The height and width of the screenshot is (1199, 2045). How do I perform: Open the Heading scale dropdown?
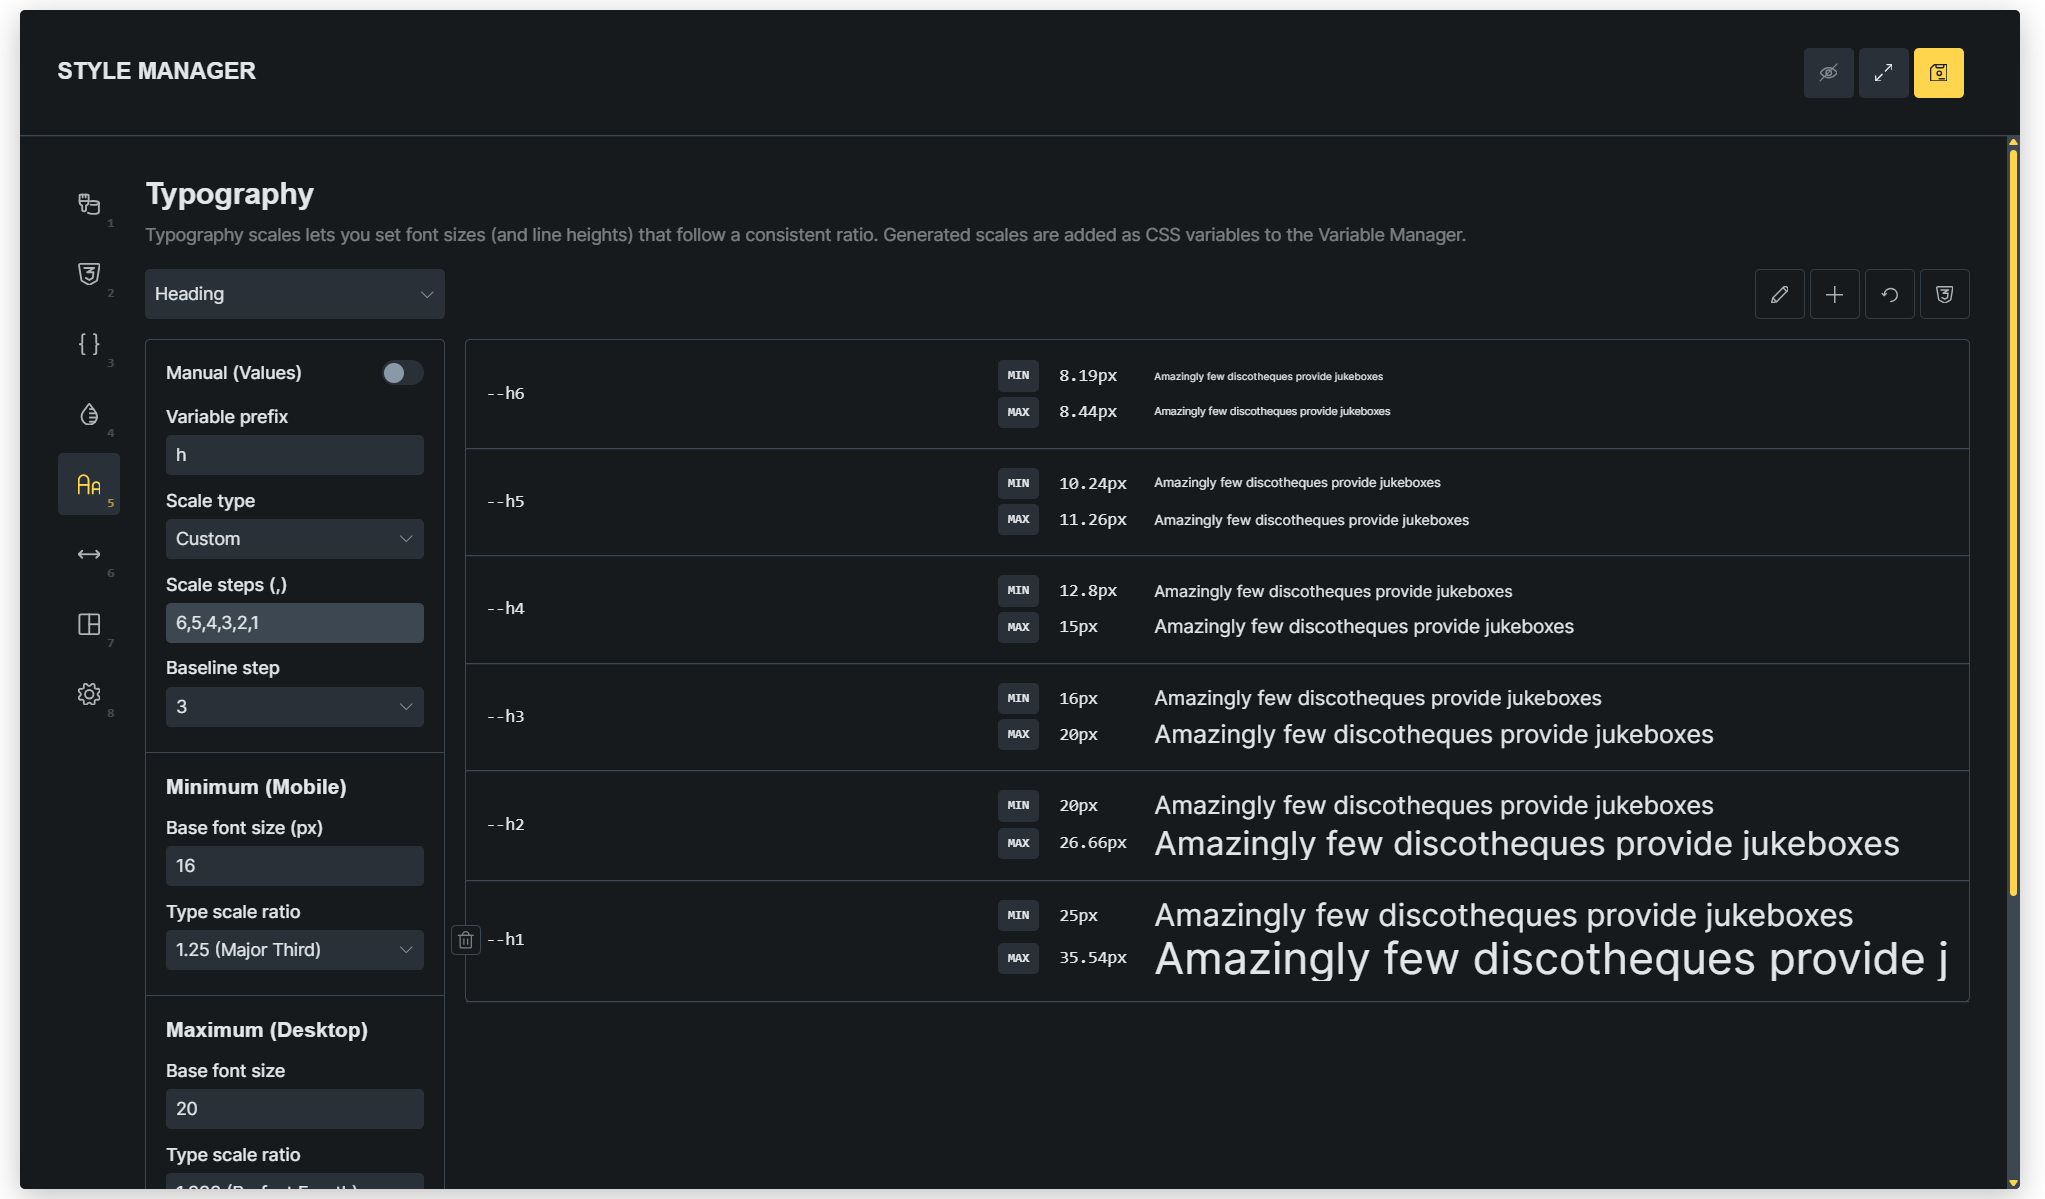294,294
